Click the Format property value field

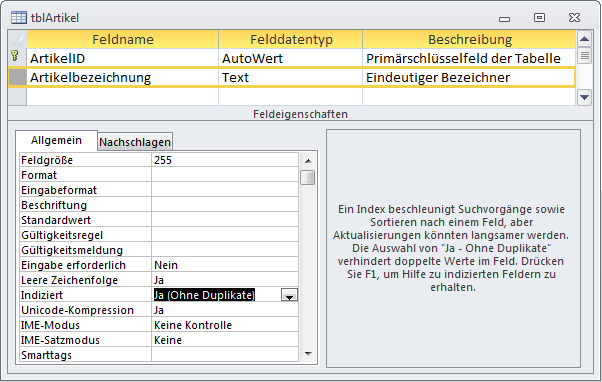(x=225, y=175)
